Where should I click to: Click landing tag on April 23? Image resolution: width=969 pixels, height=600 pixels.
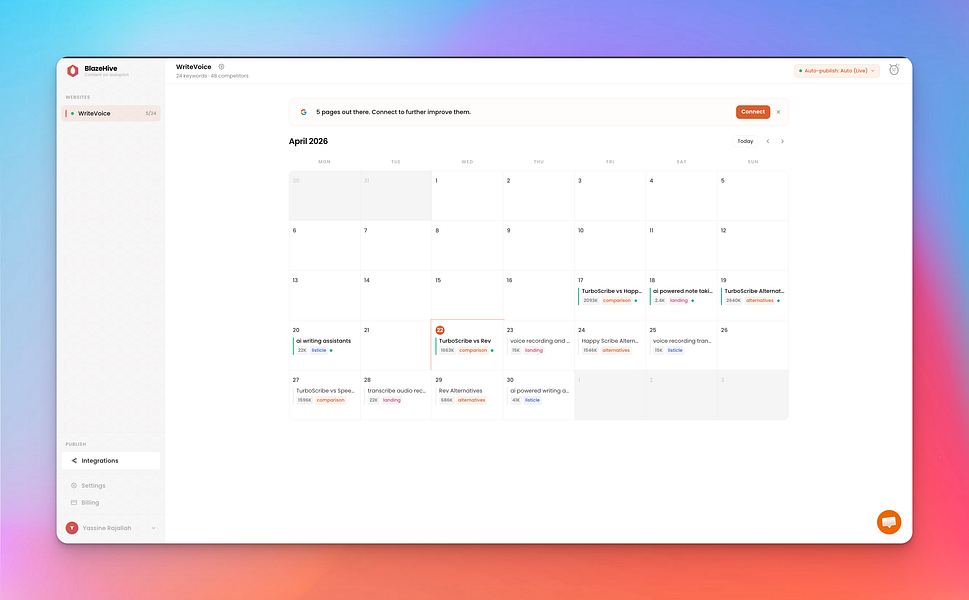(534, 350)
